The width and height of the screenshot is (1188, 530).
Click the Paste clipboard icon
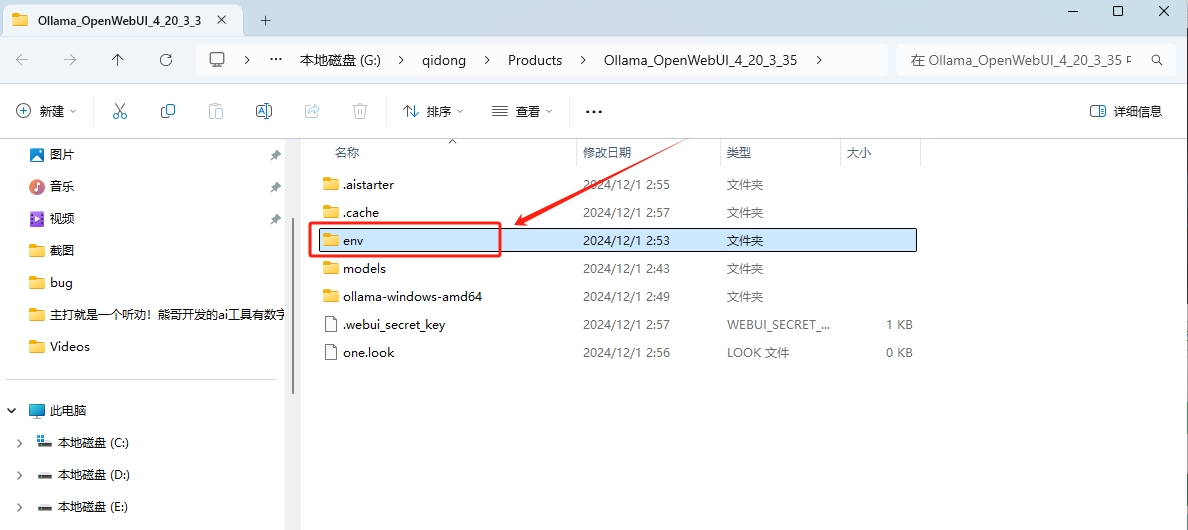click(216, 111)
